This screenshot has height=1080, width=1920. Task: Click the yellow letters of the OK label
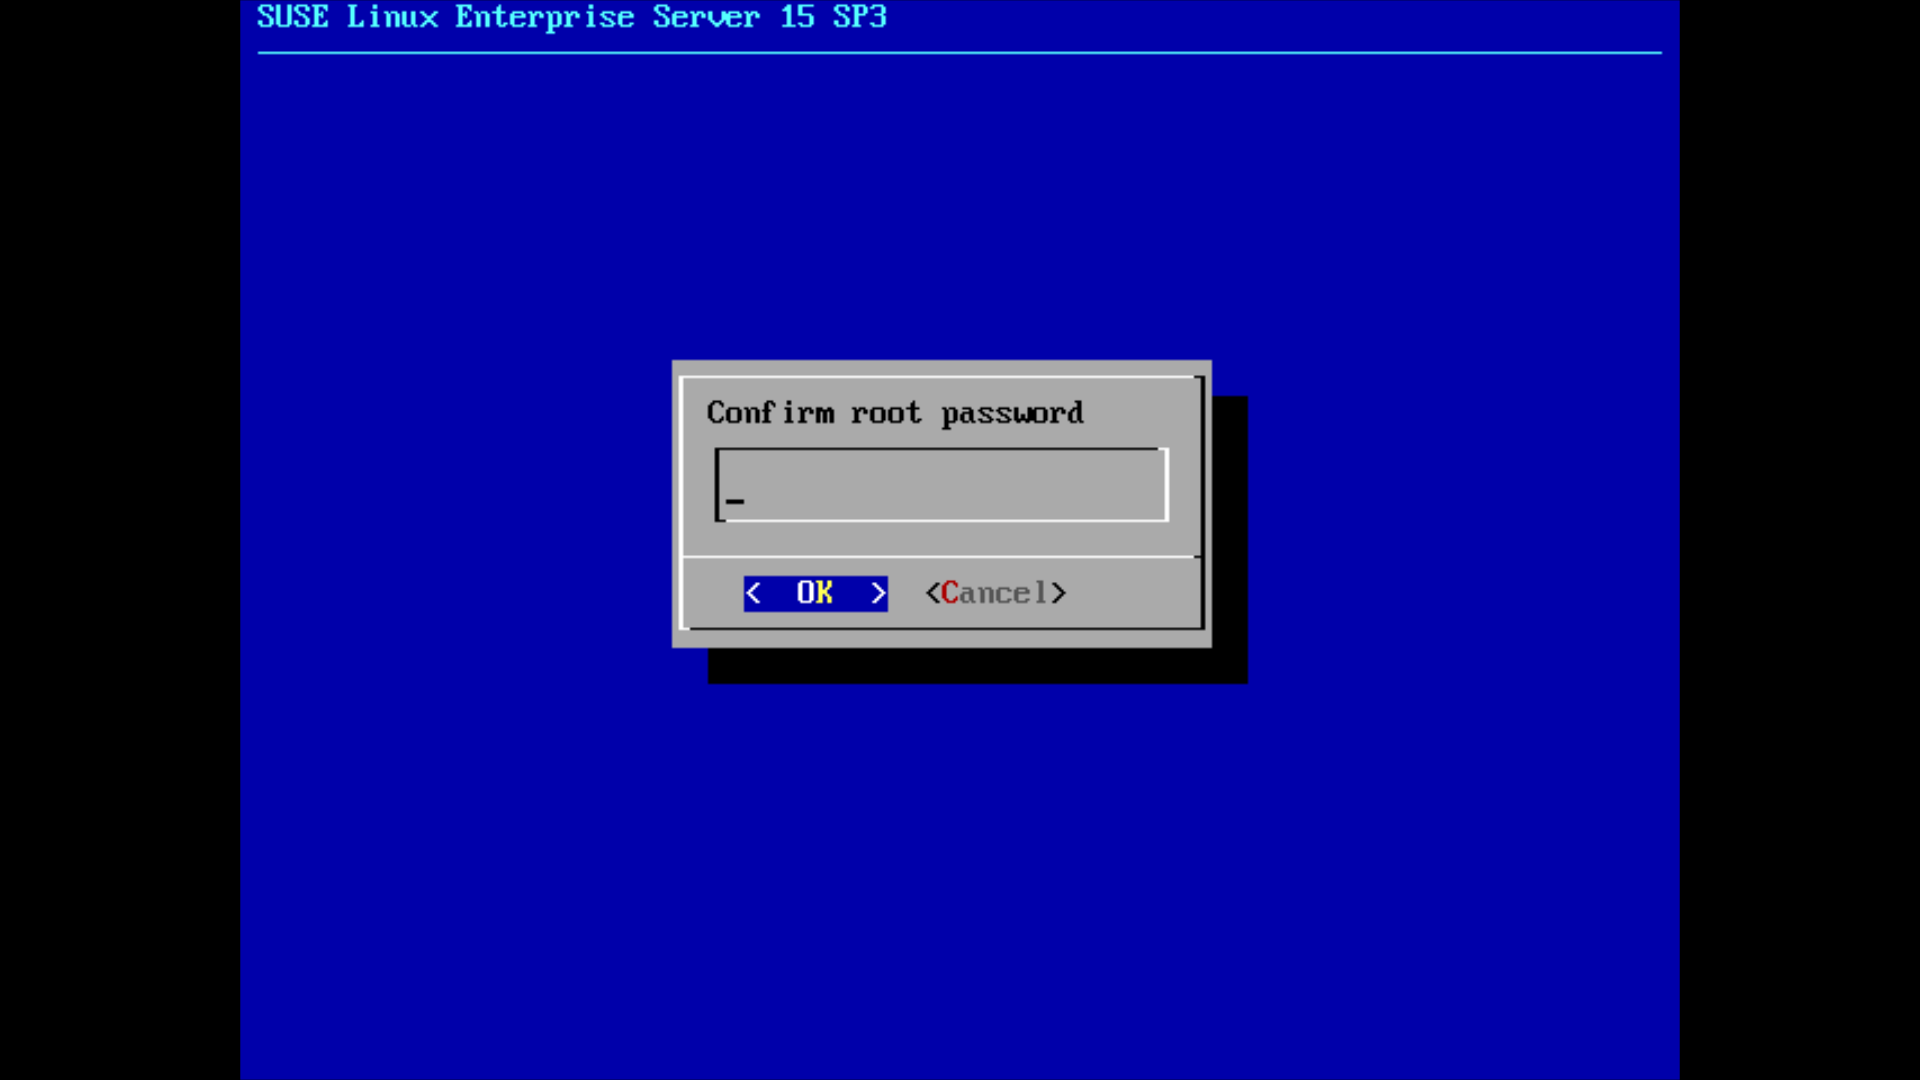815,593
